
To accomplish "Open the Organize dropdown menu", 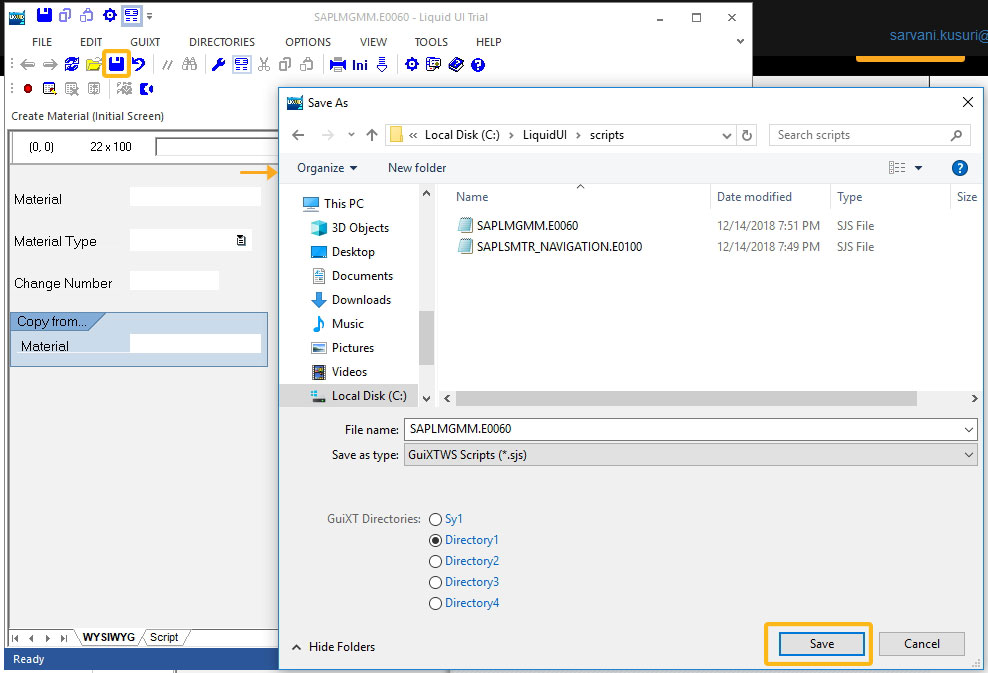I will (327, 168).
